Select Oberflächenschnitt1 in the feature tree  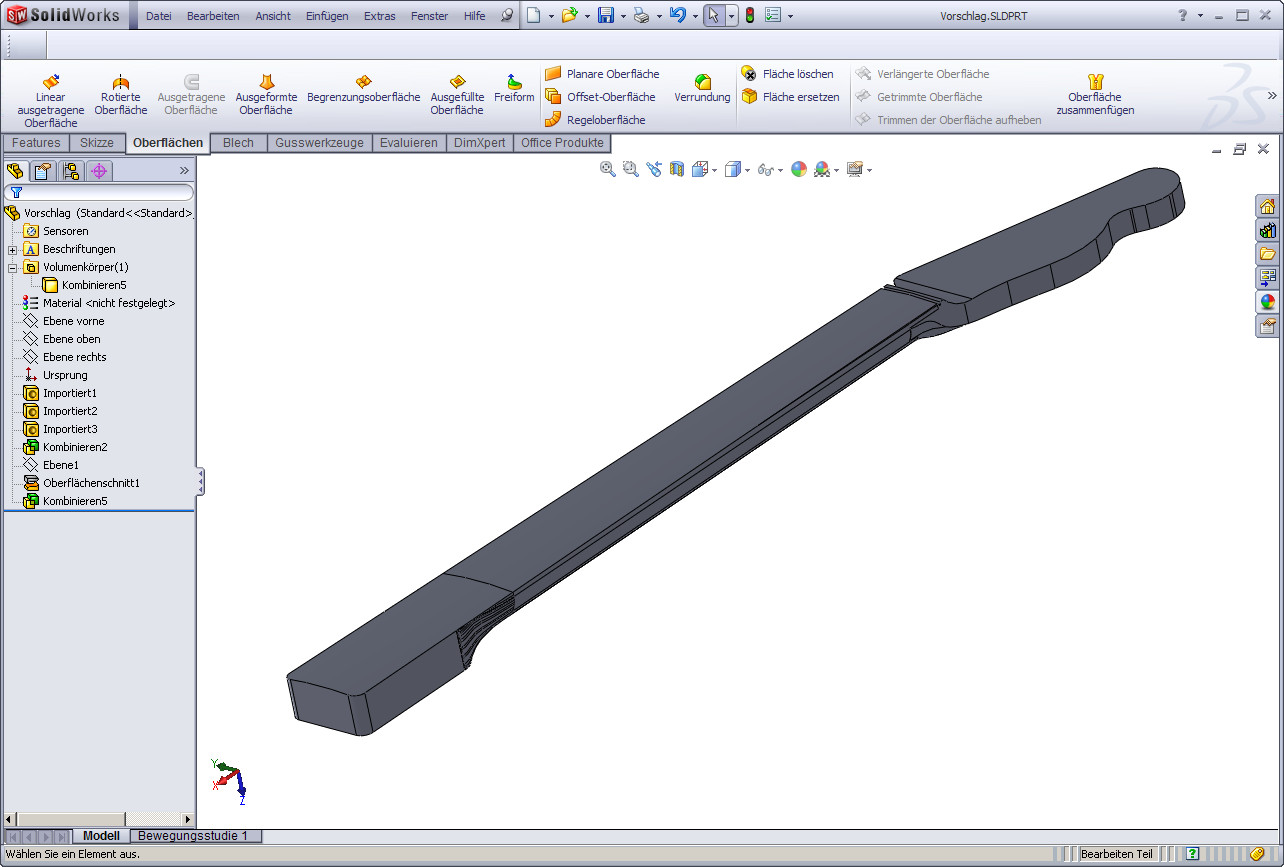tap(82, 483)
